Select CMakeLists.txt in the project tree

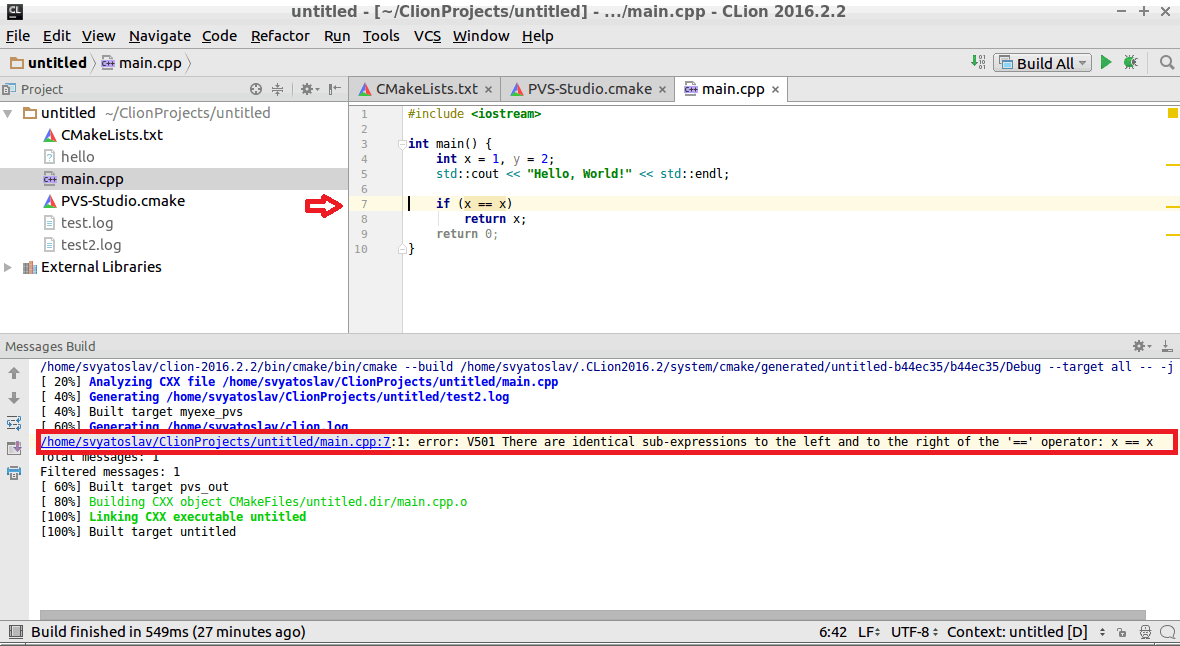click(x=111, y=136)
